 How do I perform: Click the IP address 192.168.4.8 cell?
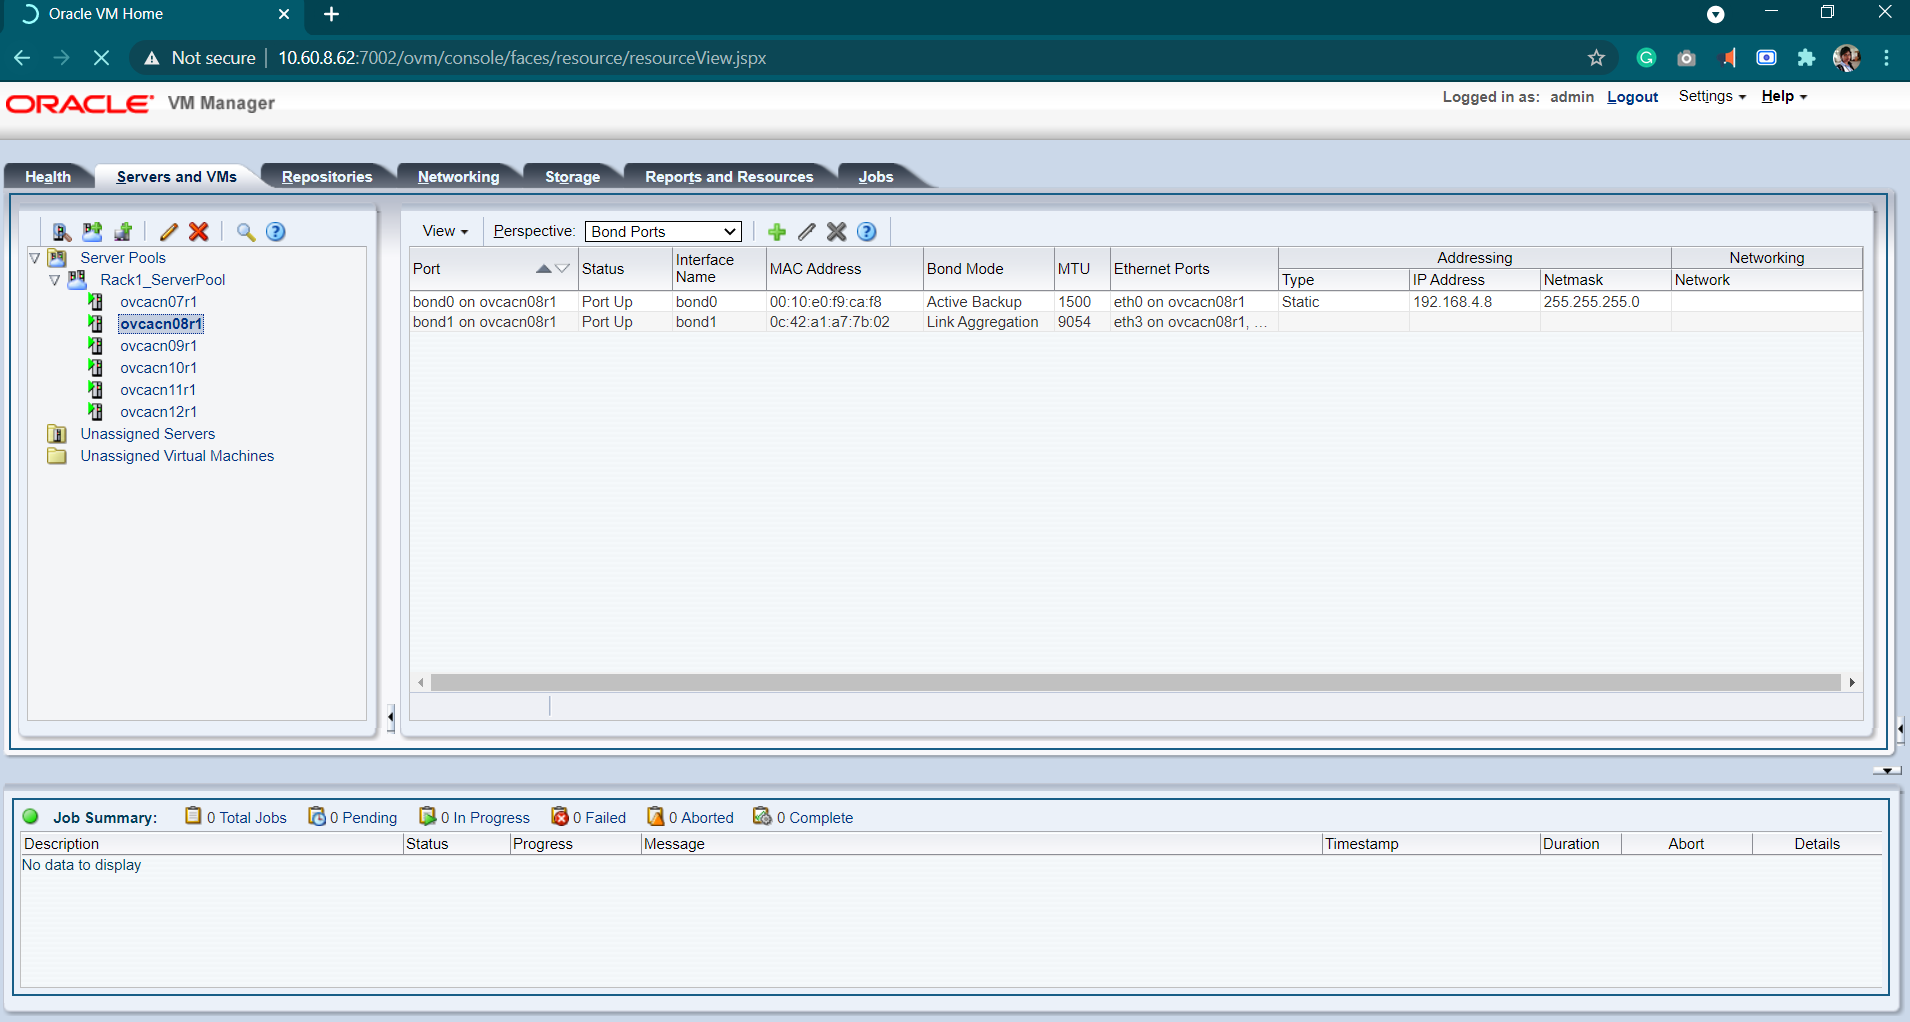click(1474, 302)
